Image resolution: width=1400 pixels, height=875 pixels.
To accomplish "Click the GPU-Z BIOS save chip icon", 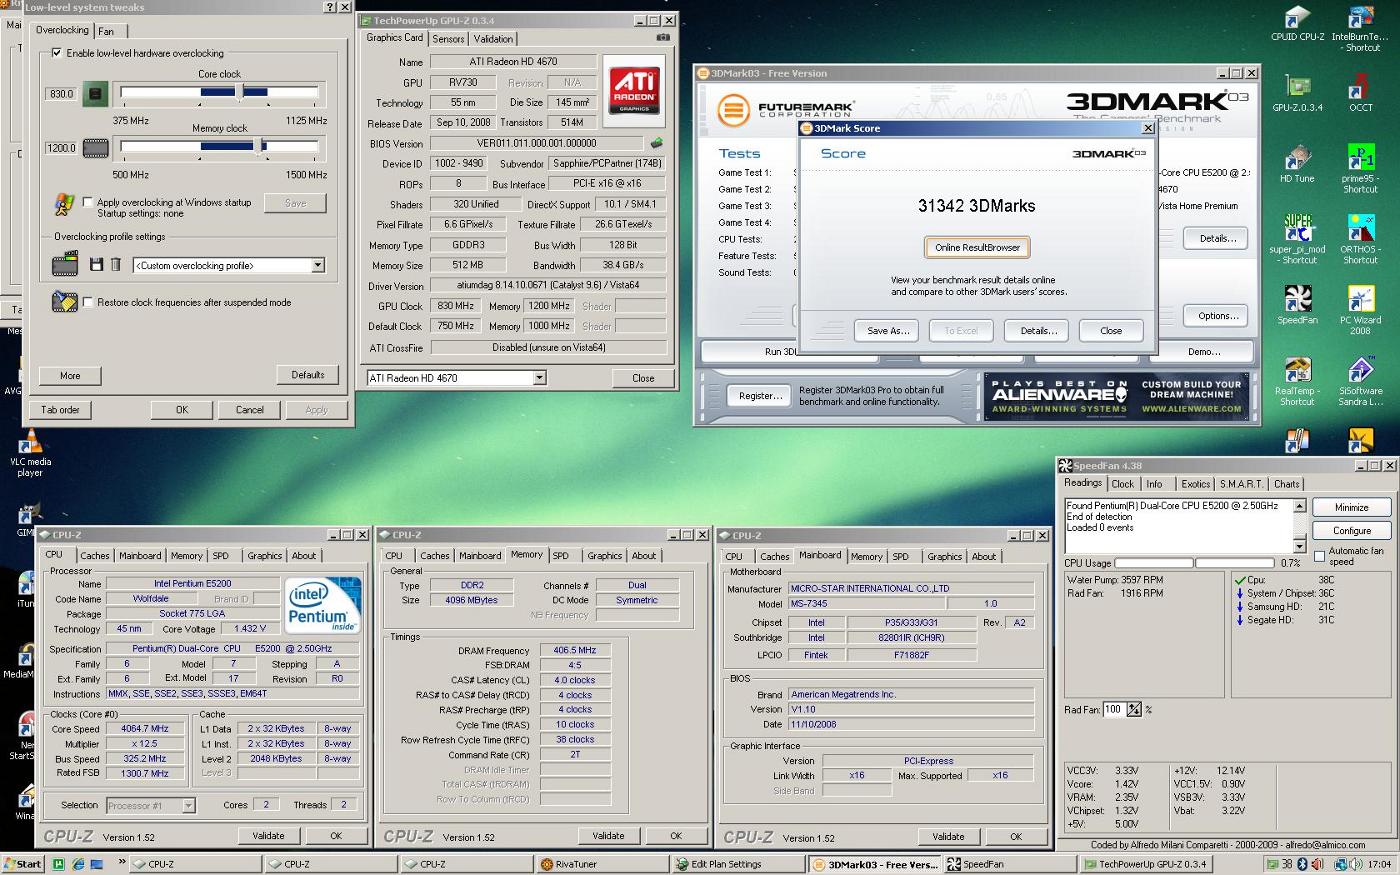I will tap(656, 143).
